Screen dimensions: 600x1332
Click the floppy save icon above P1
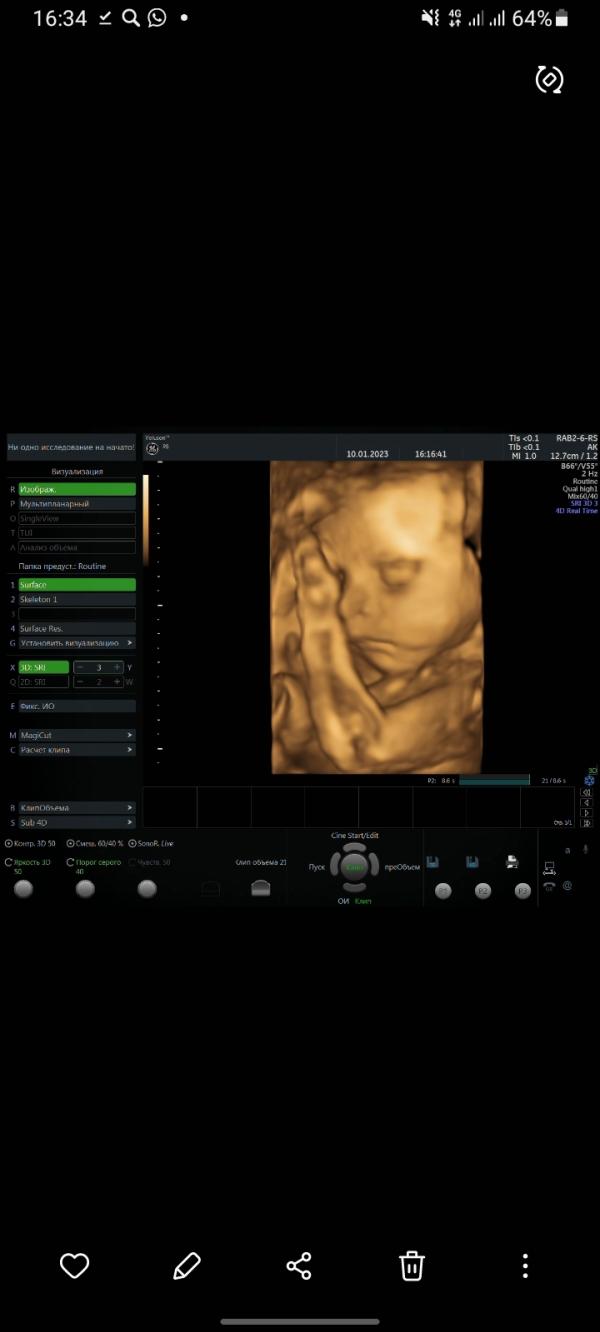point(433,861)
